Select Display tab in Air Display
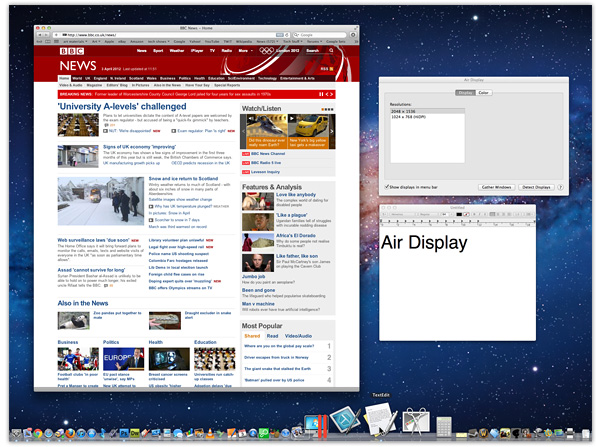 tap(465, 92)
